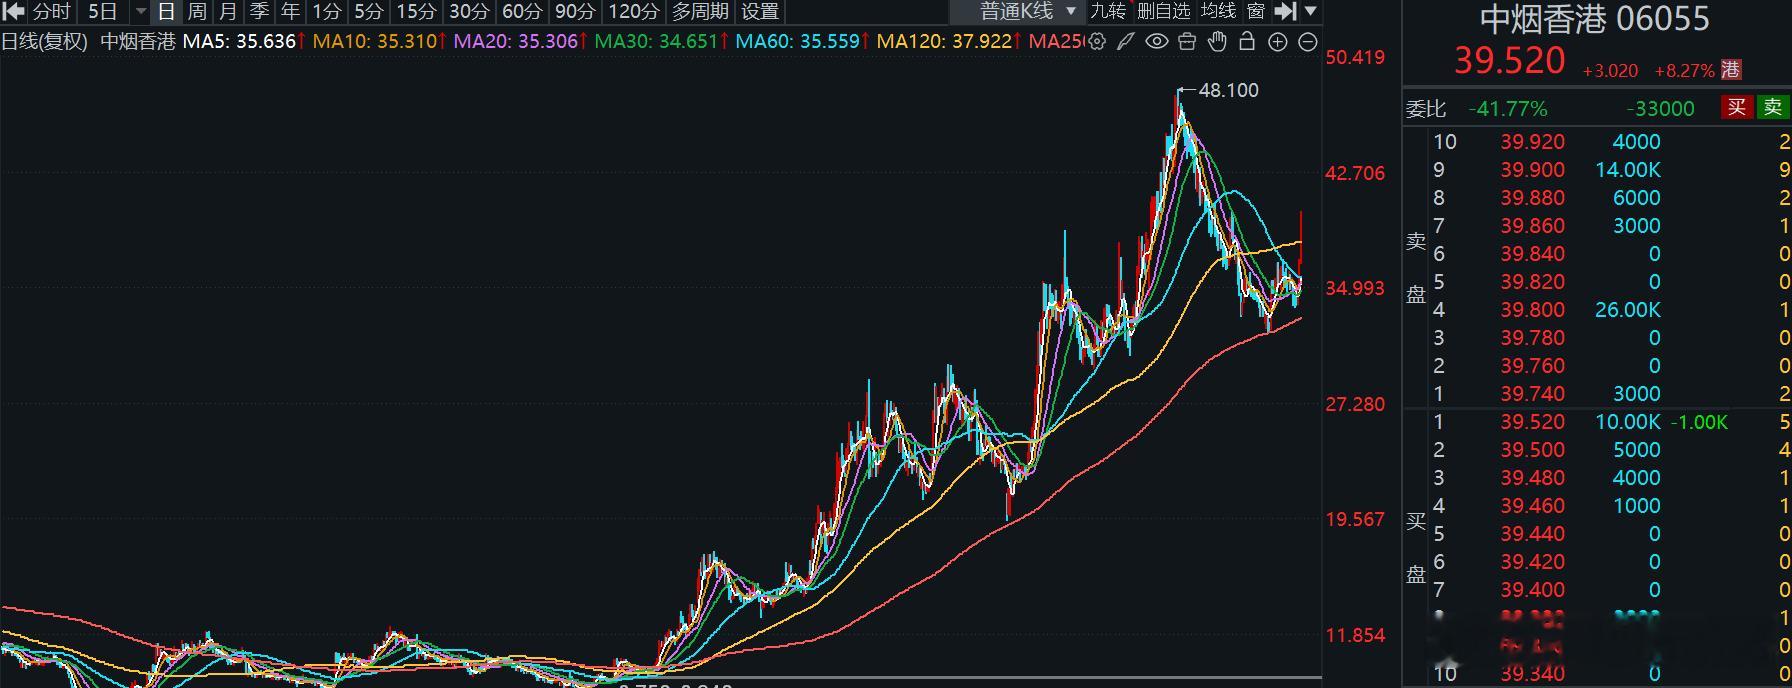Screen dimensions: 1792x688
Task: Open the 设置 settings button
Action: click(x=760, y=12)
